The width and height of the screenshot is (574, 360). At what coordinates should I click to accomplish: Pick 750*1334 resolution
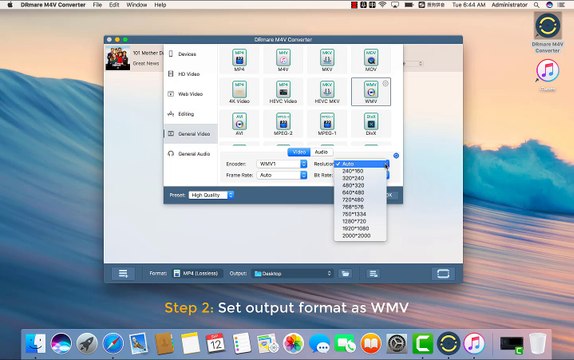coord(360,214)
